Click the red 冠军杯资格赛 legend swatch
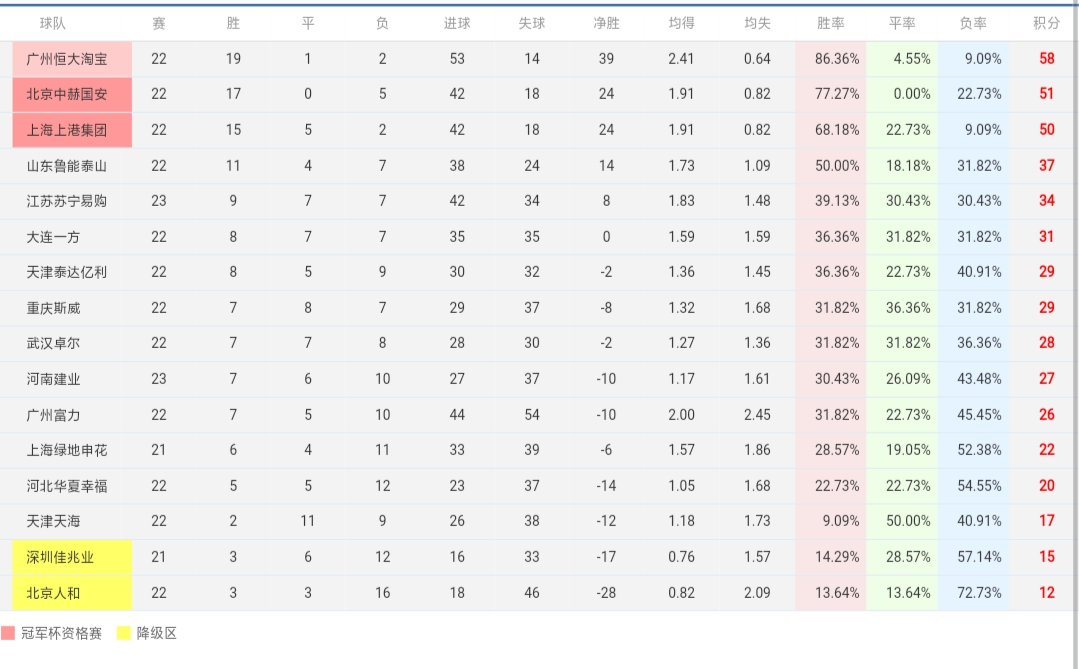The height and width of the screenshot is (669, 1079). click(8, 633)
